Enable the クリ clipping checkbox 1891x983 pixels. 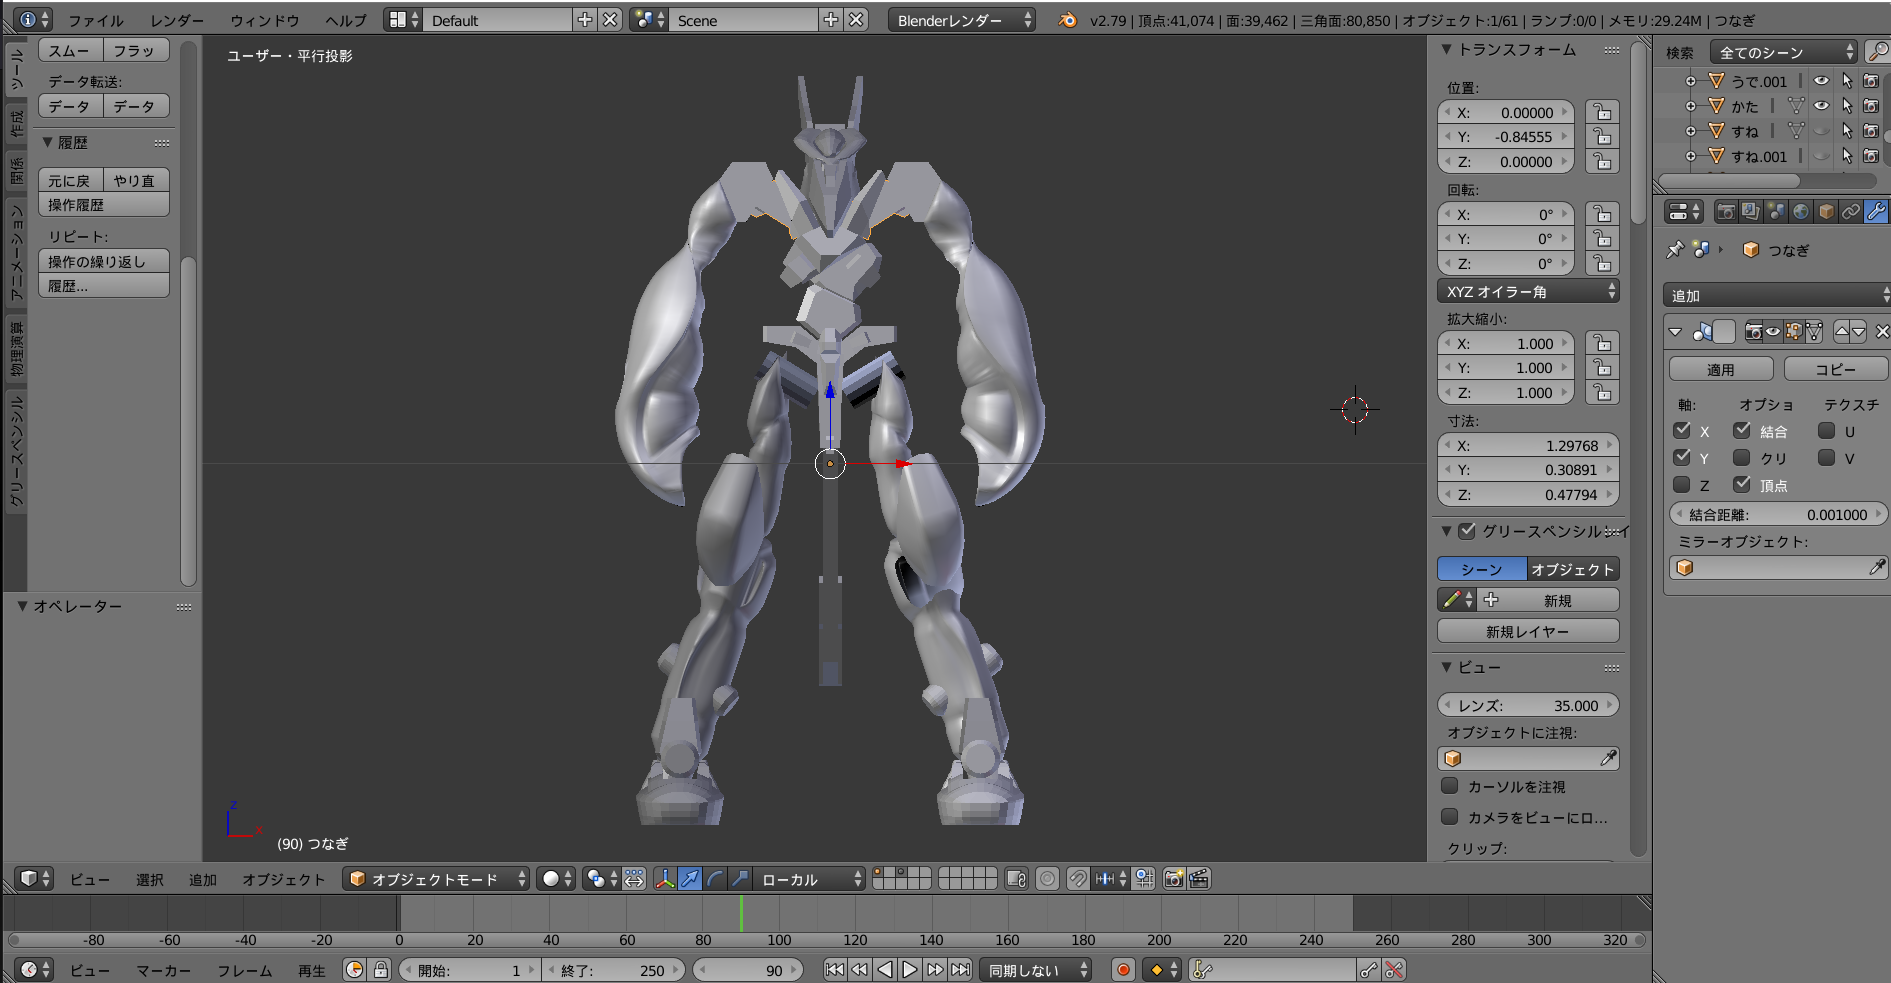(1742, 458)
